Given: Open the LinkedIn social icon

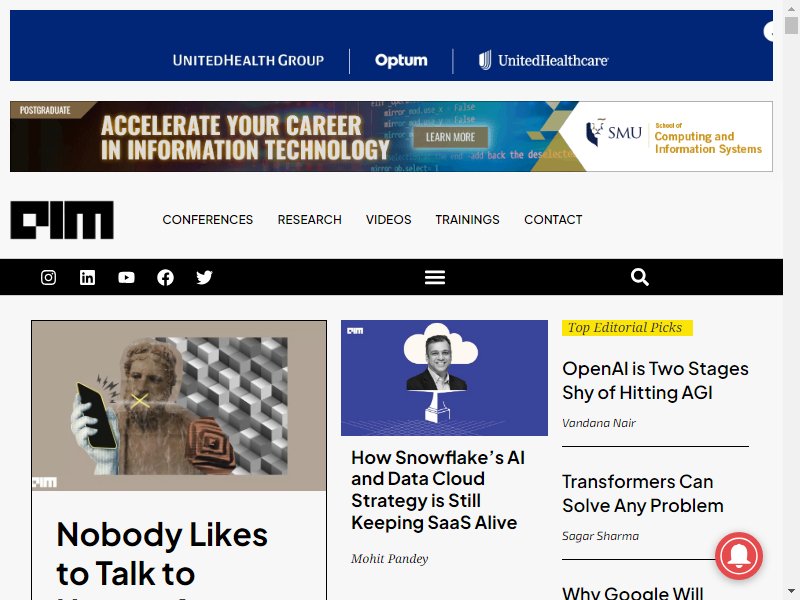Looking at the screenshot, I should (x=87, y=278).
